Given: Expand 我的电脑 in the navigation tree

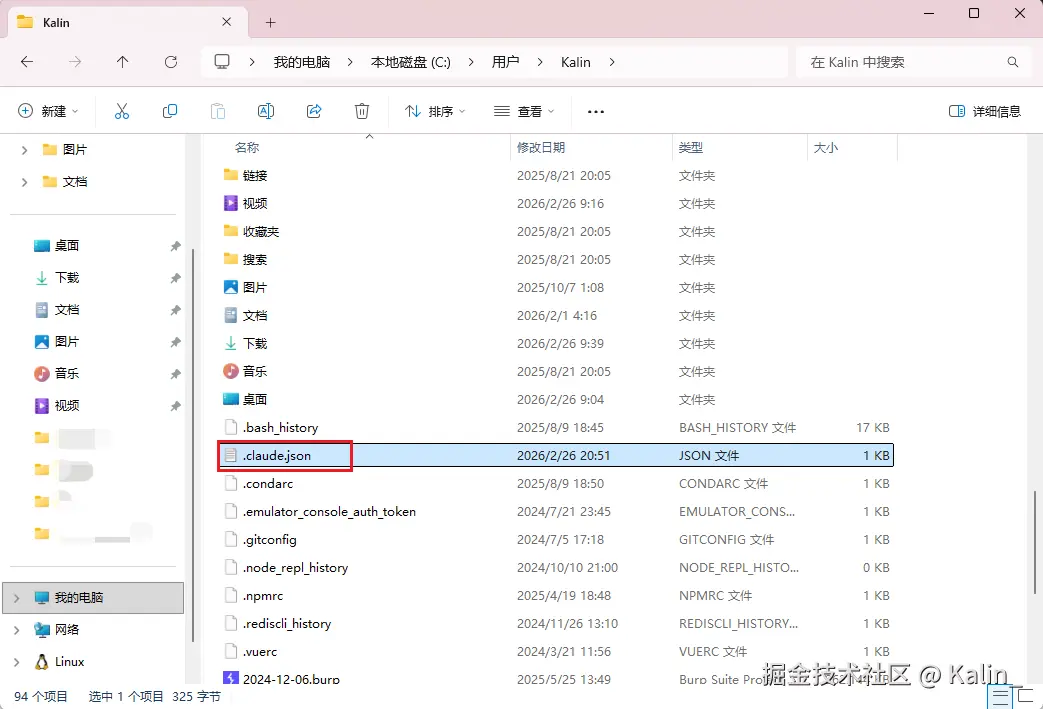Looking at the screenshot, I should (x=17, y=598).
